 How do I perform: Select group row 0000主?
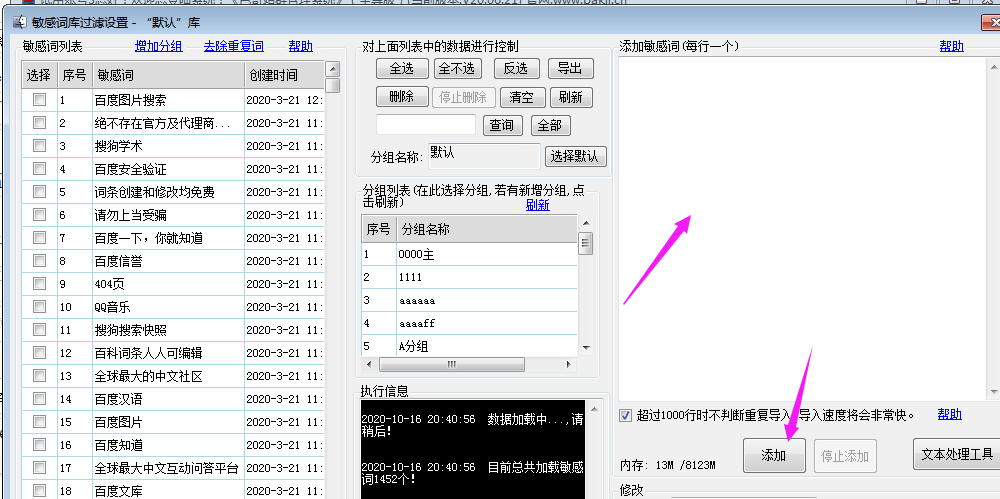[469, 254]
